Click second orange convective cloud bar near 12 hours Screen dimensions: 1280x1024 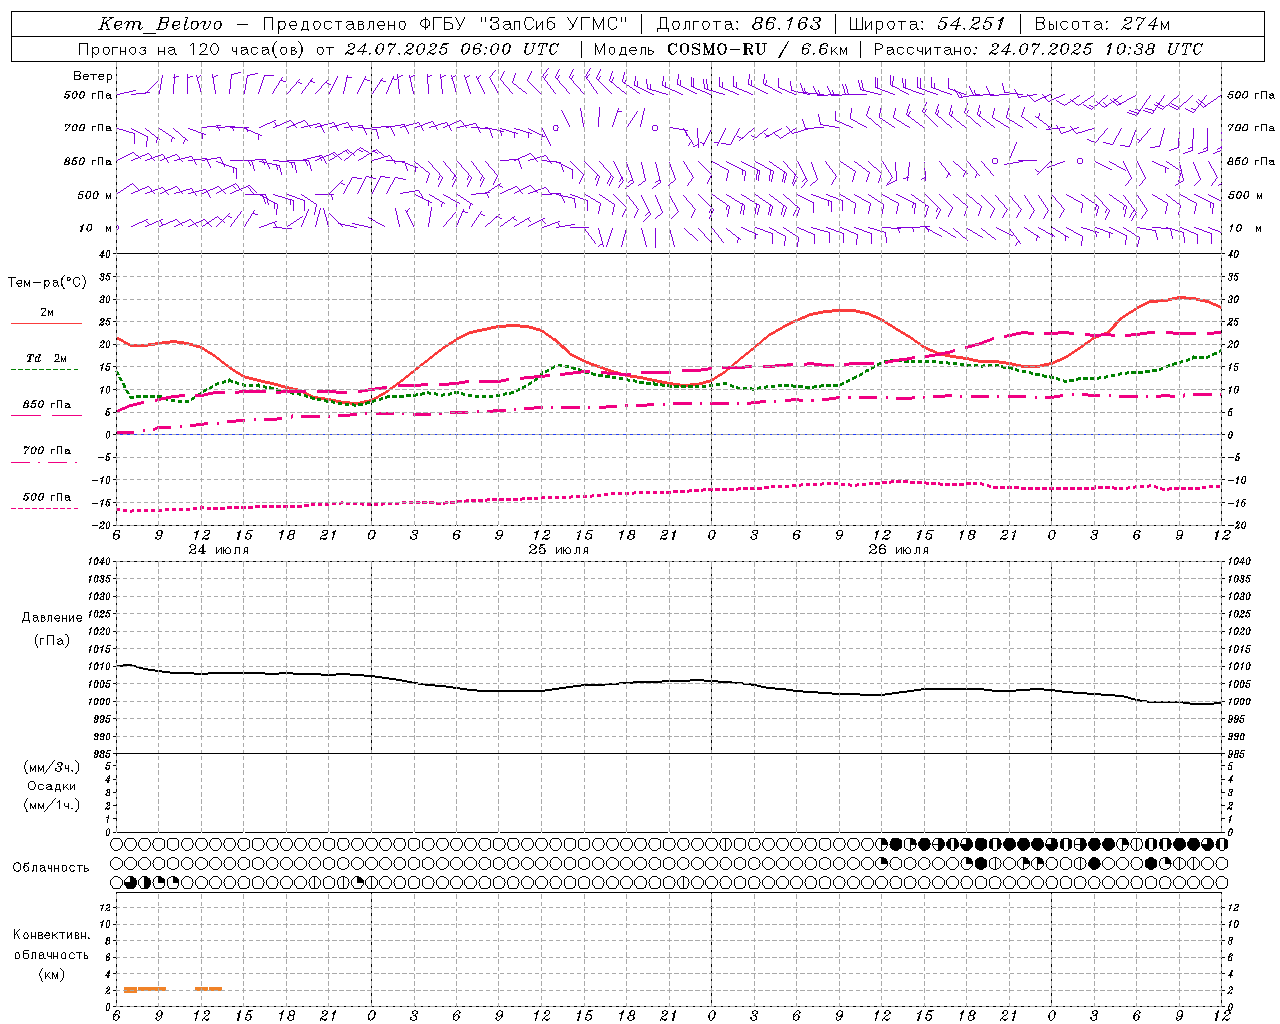[208, 988]
